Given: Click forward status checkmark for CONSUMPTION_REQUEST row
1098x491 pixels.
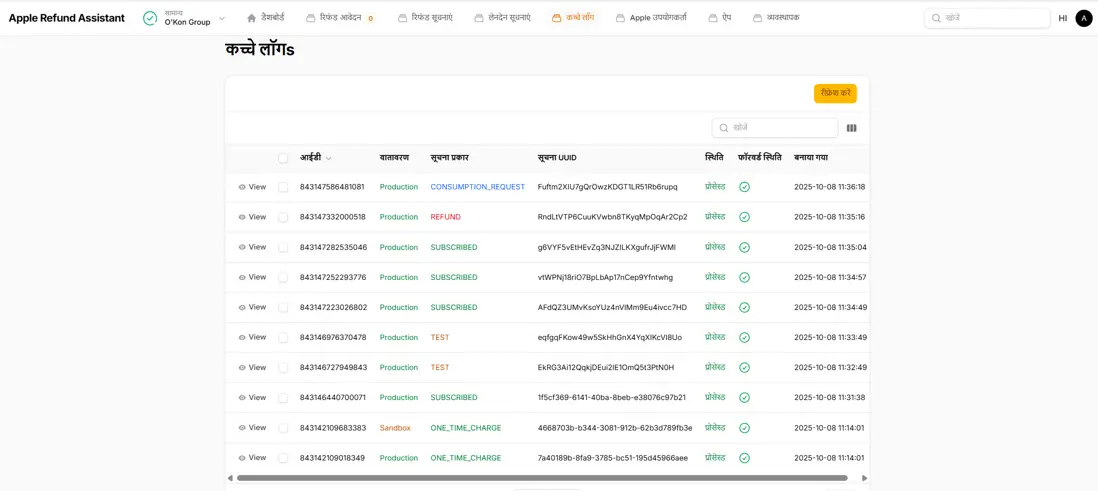Looking at the screenshot, I should tap(744, 187).
